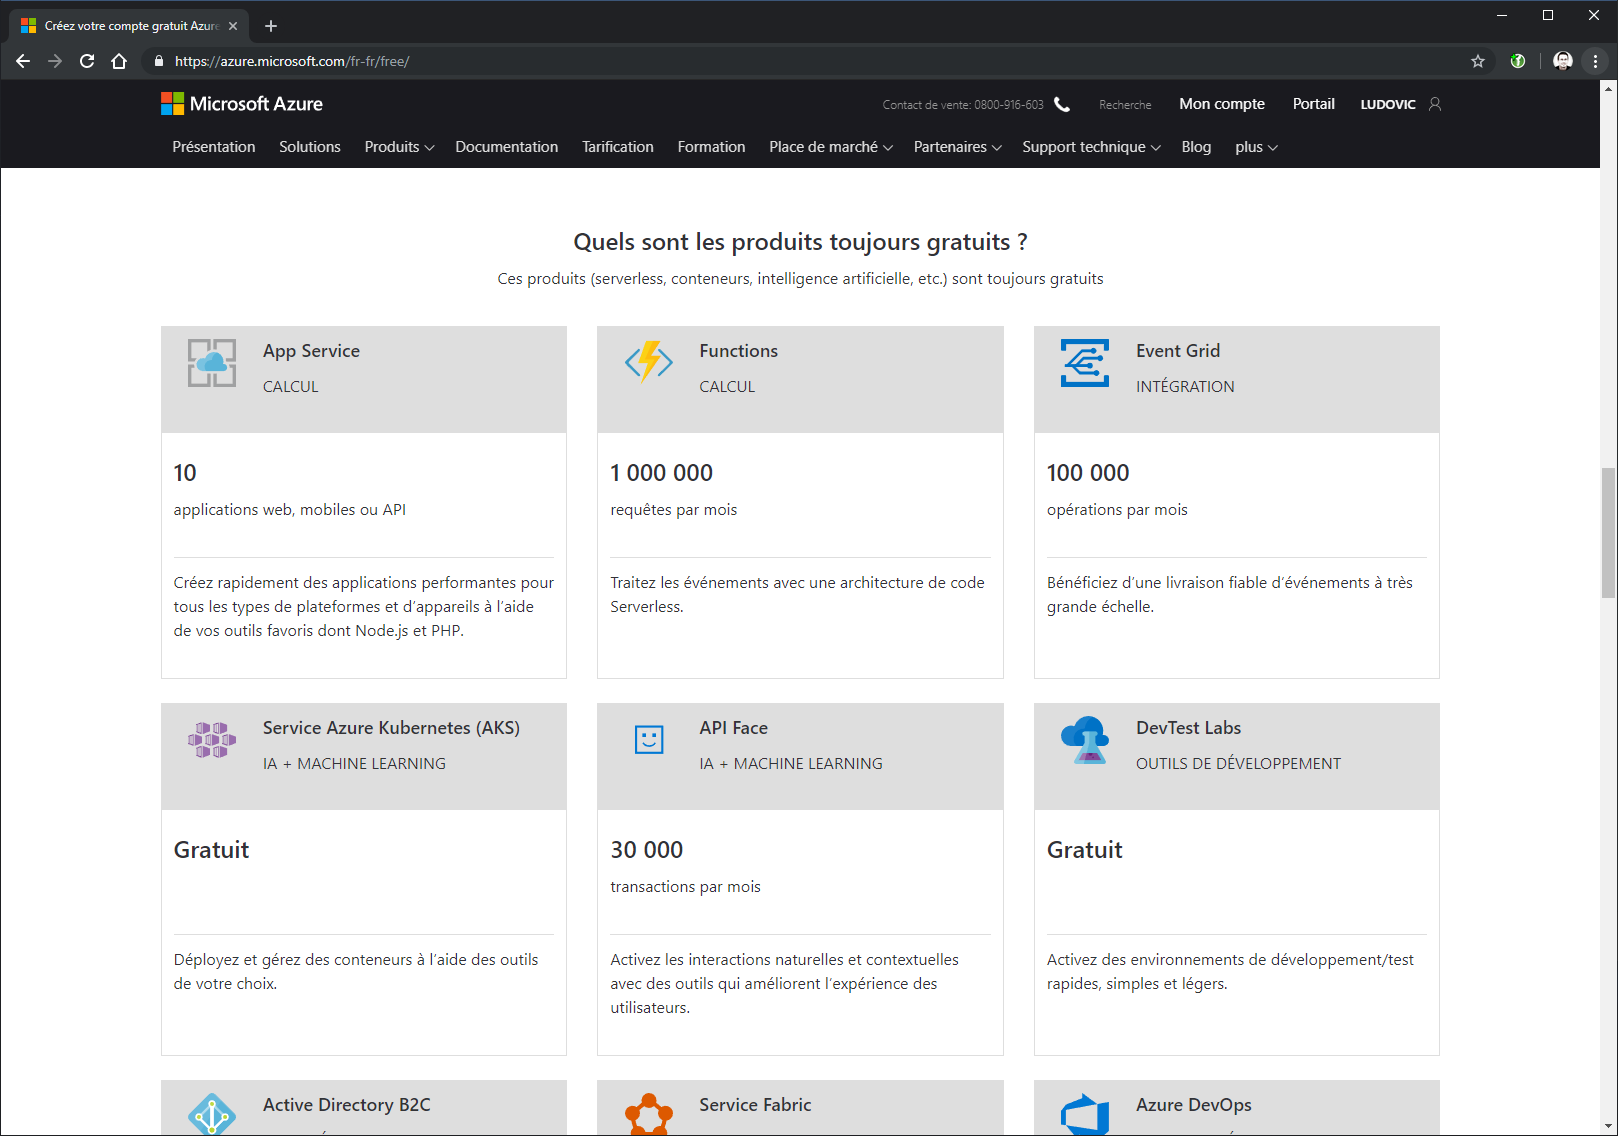
Task: Open the Présentation nav item
Action: point(214,147)
